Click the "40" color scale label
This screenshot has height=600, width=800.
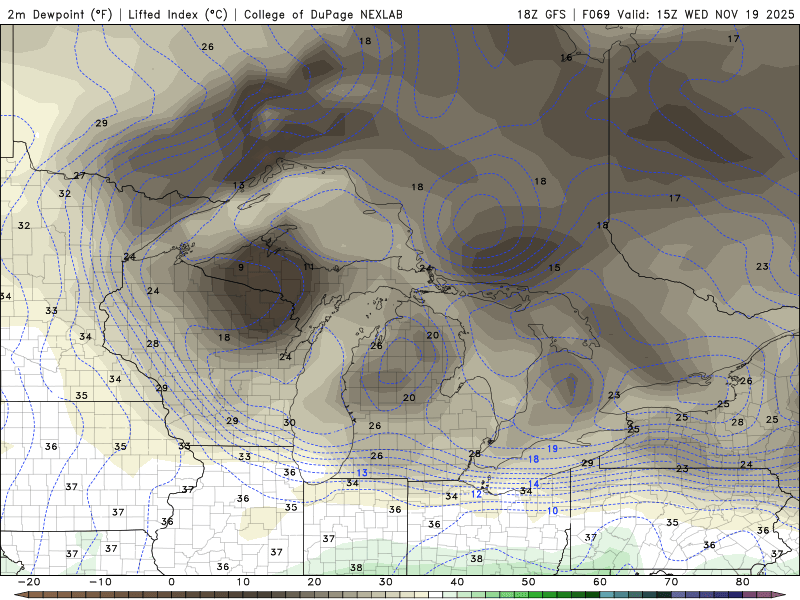click(x=457, y=582)
